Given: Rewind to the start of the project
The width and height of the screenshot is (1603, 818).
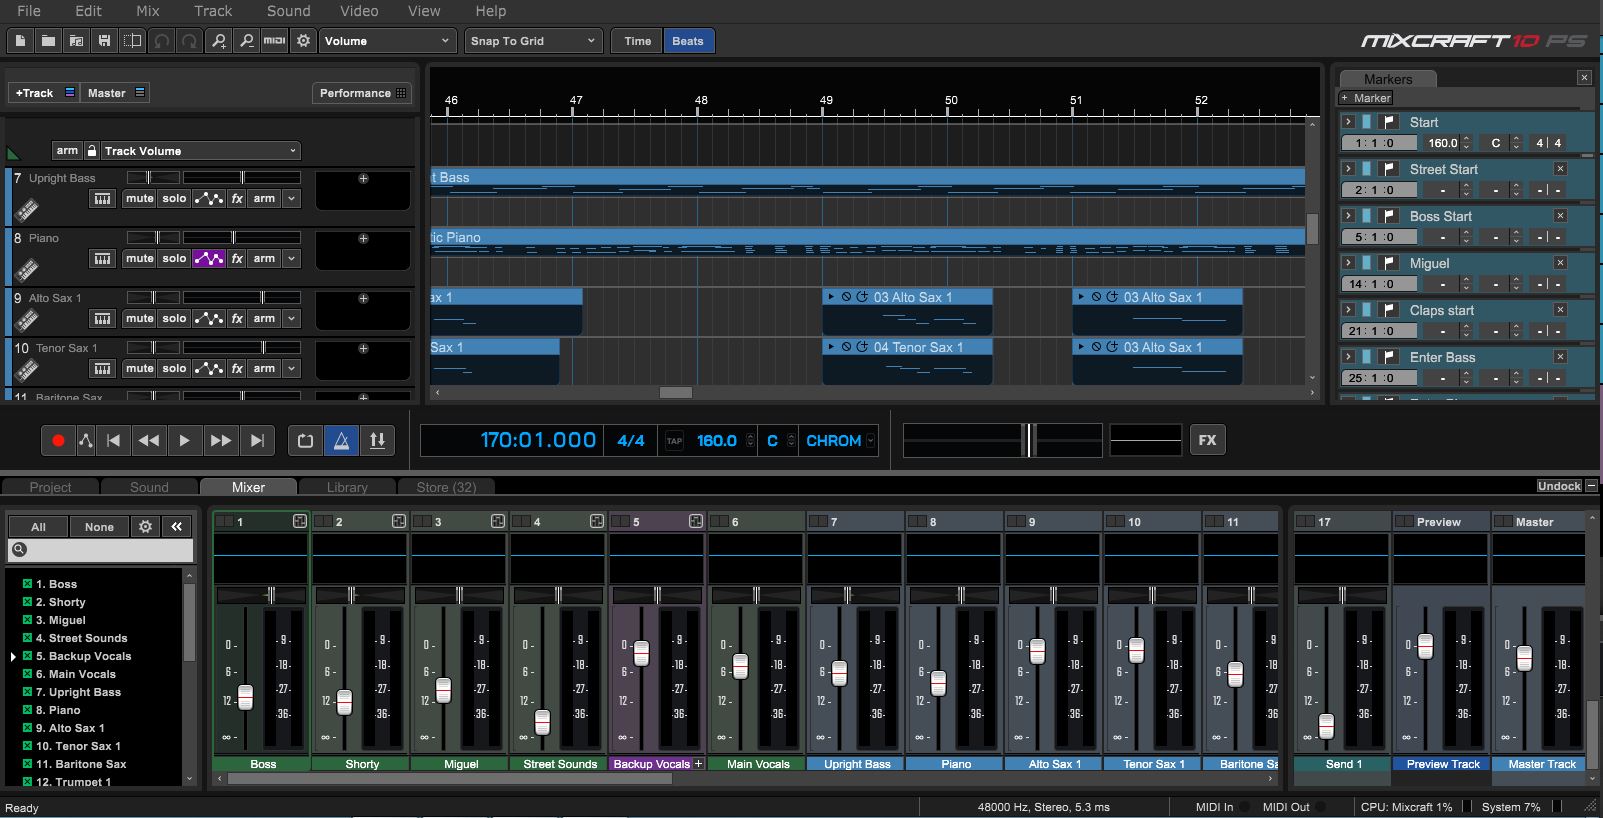Looking at the screenshot, I should tap(113, 440).
